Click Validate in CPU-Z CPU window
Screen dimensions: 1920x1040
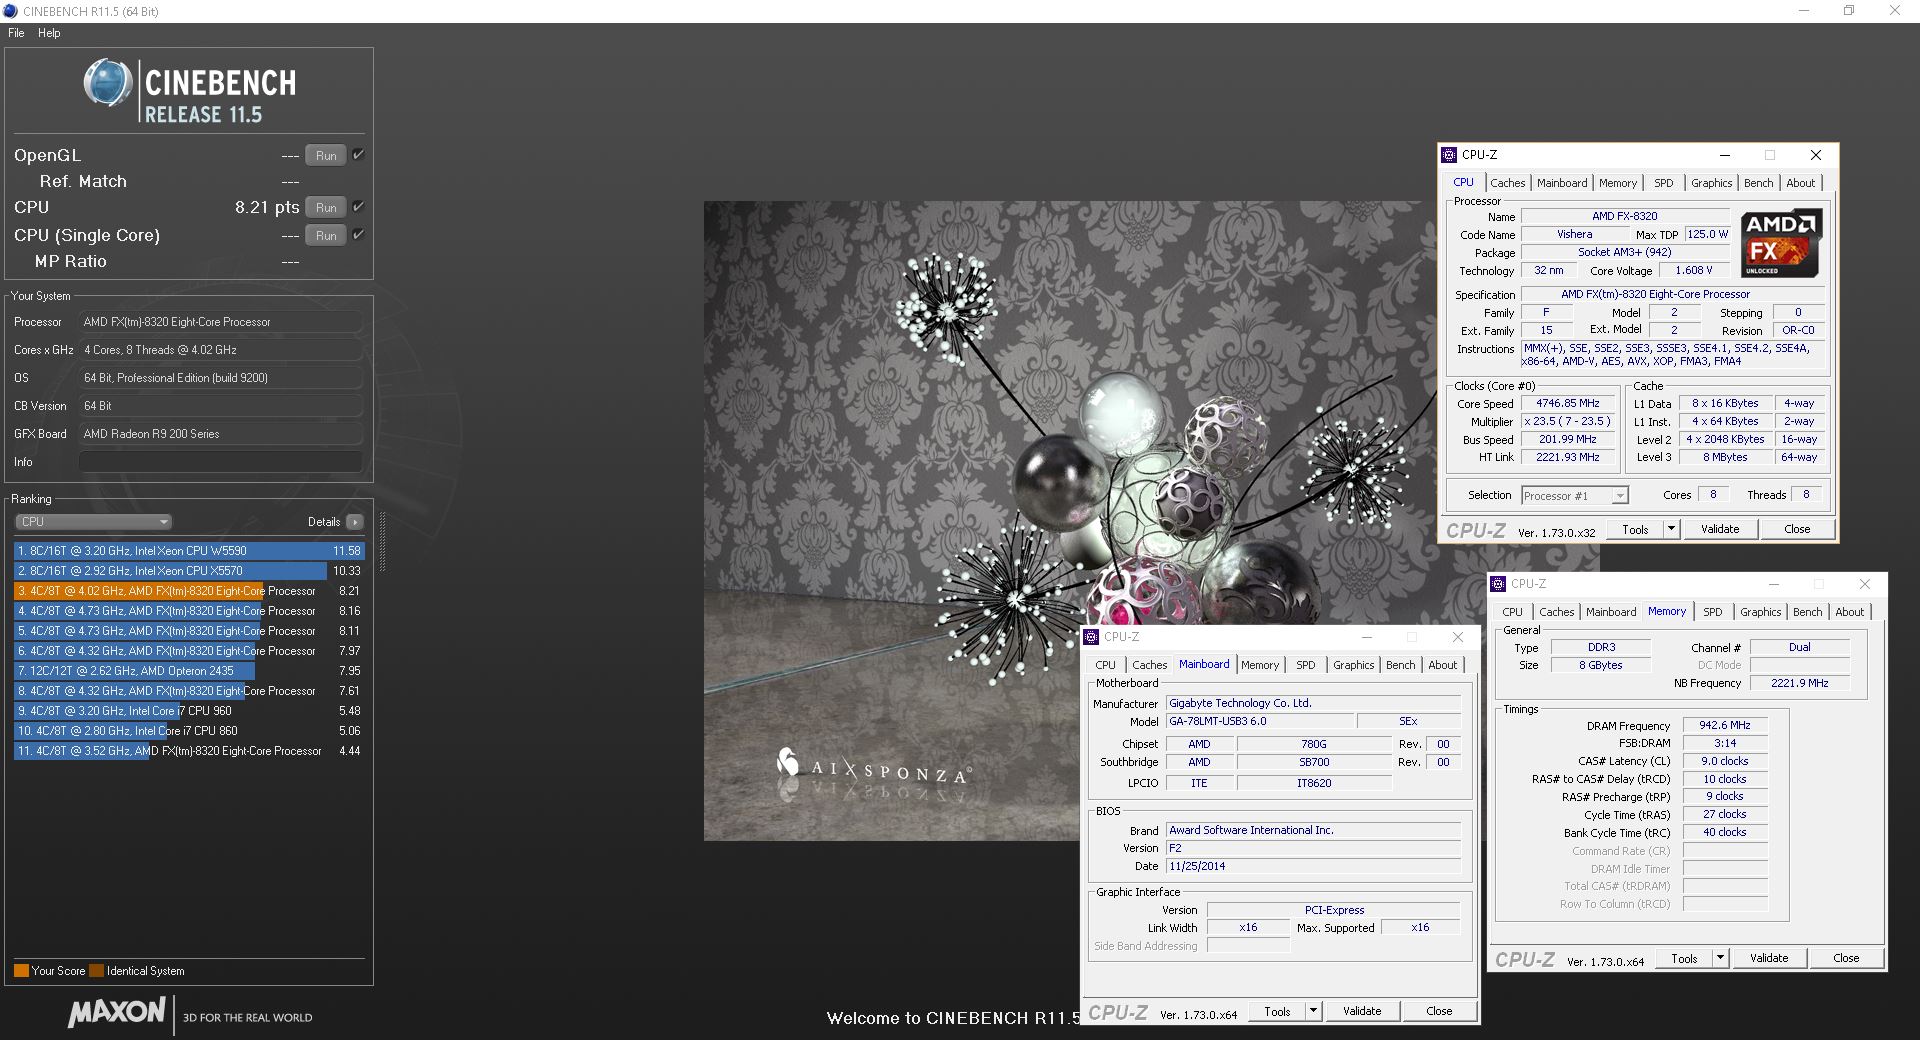coord(1720,529)
